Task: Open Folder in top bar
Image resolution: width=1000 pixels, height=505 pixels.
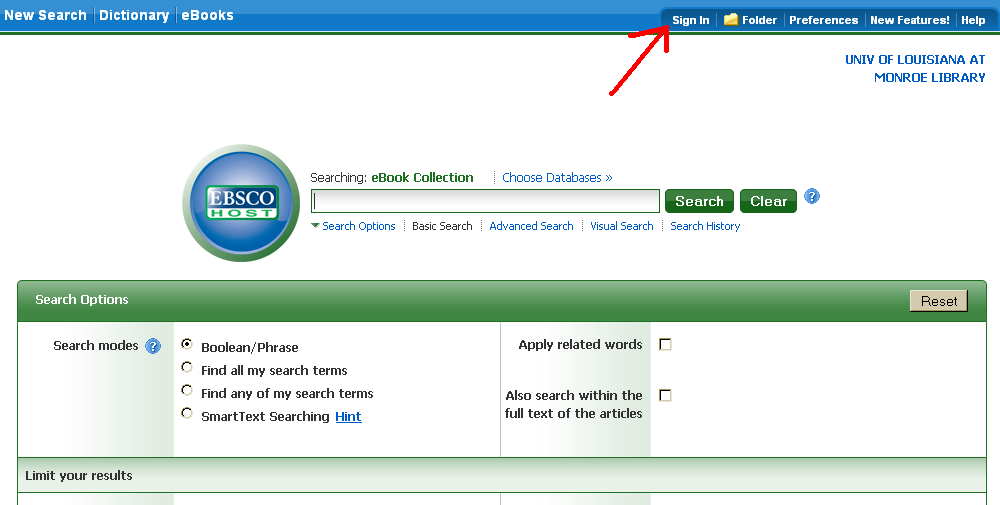Action: [760, 20]
